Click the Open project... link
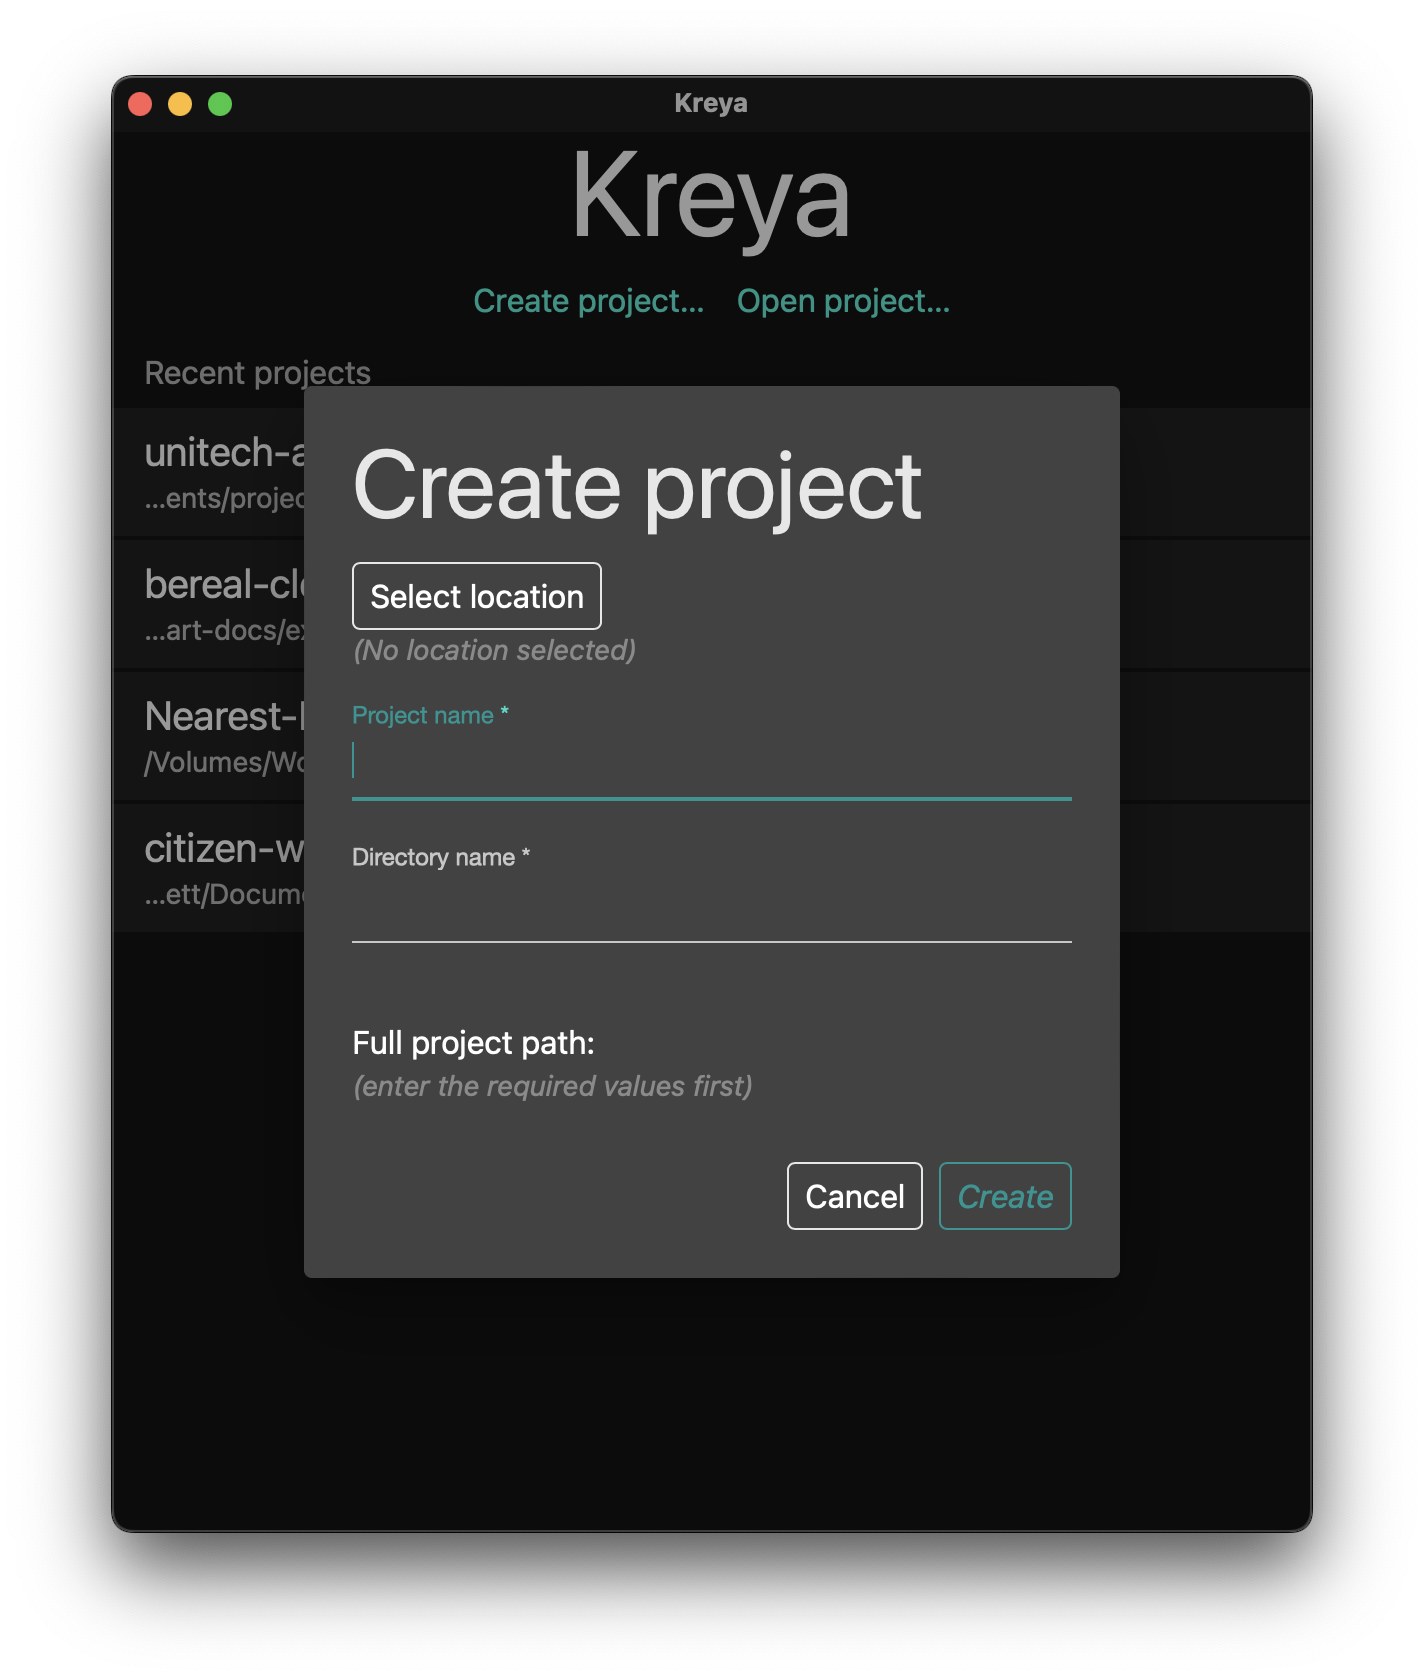Viewport: 1424px width, 1680px height. point(843,301)
